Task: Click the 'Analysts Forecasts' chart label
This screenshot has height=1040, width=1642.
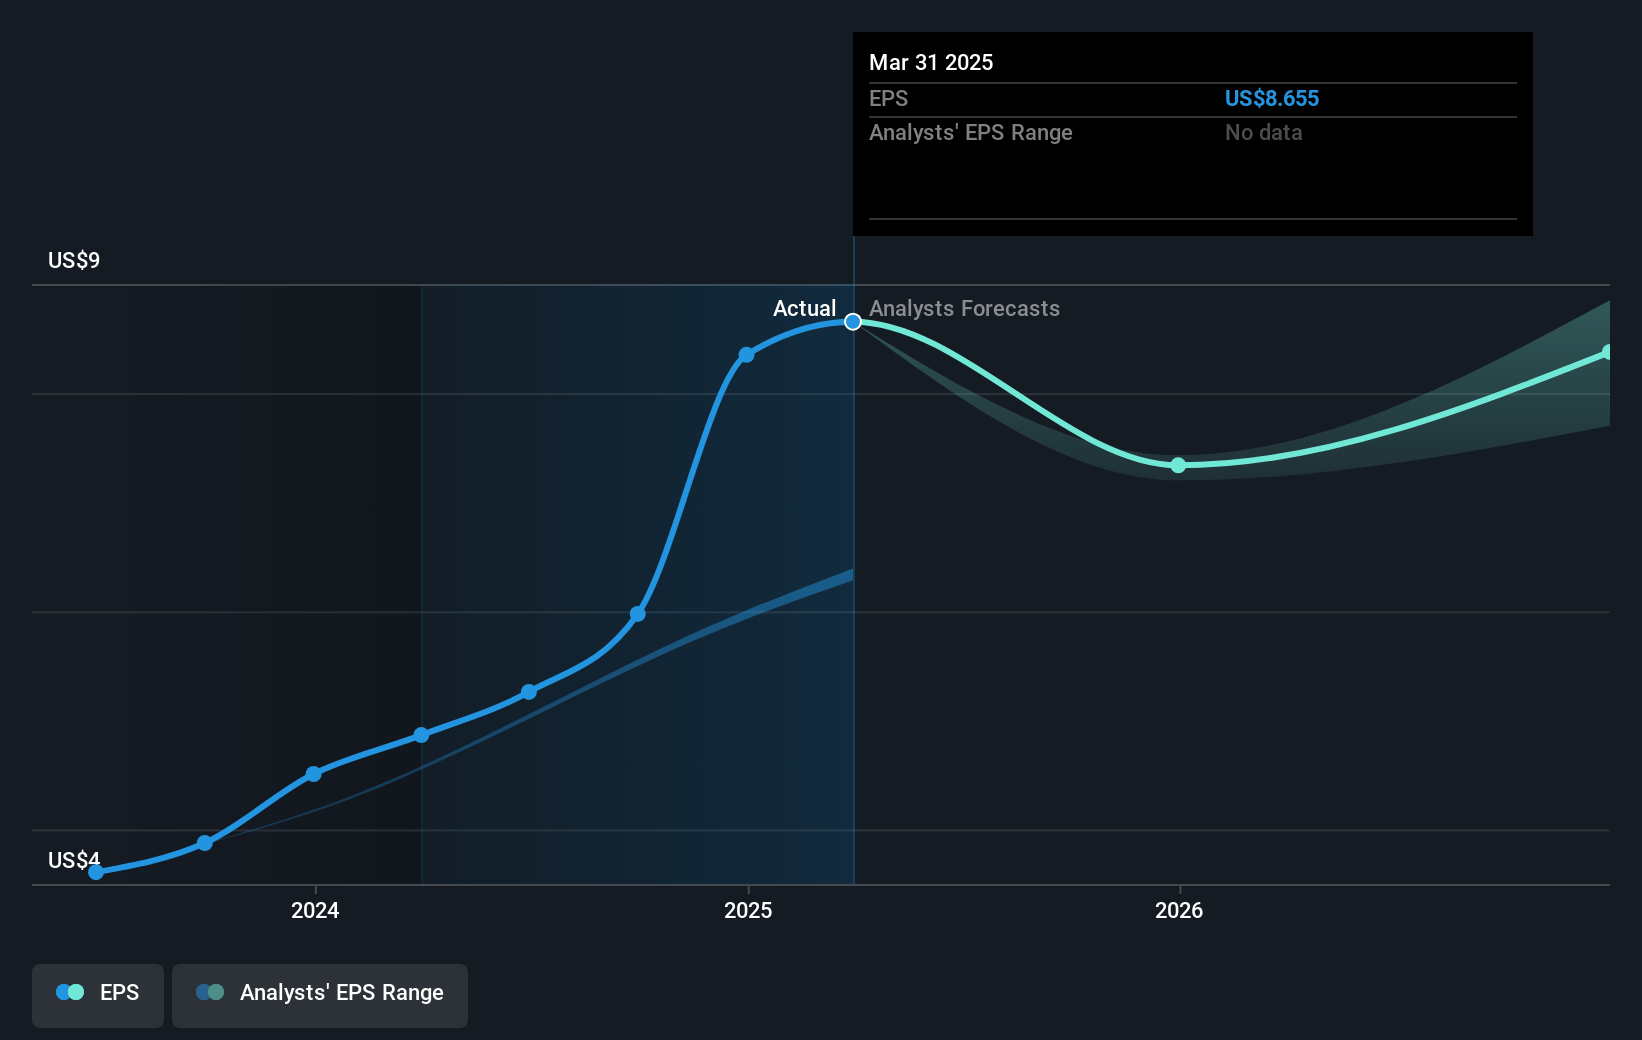Action: (x=964, y=308)
